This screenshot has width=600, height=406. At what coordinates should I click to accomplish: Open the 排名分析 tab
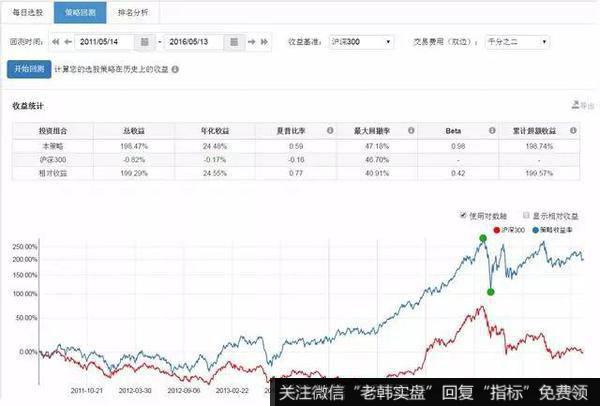point(133,13)
